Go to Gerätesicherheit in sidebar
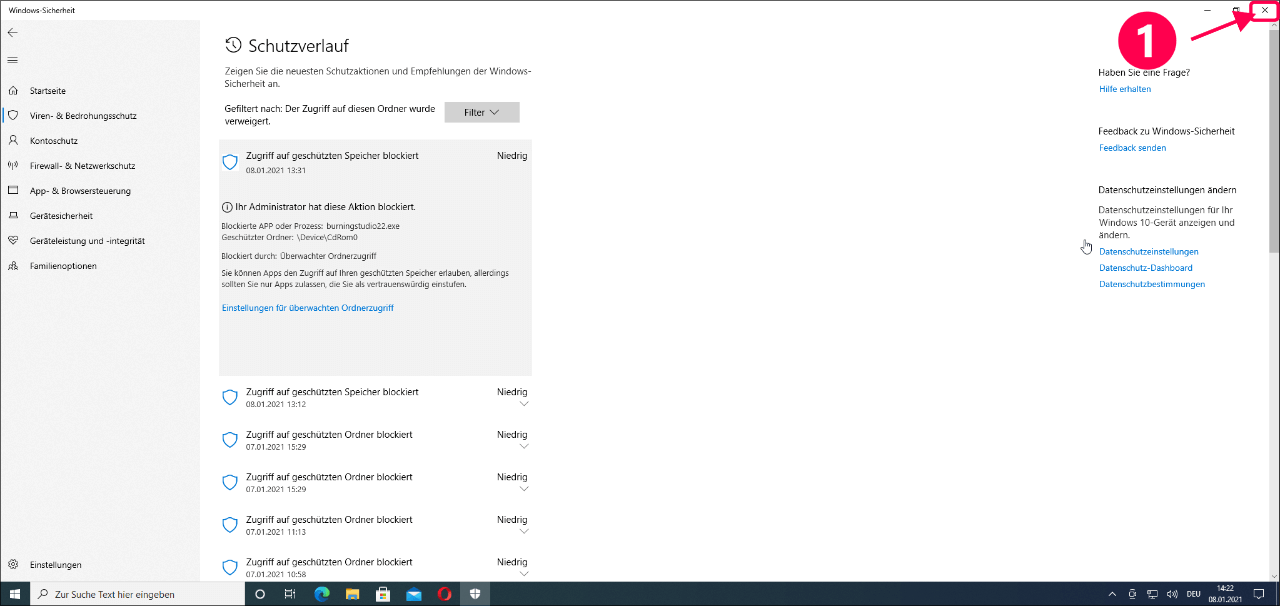The height and width of the screenshot is (606, 1280). [61, 215]
